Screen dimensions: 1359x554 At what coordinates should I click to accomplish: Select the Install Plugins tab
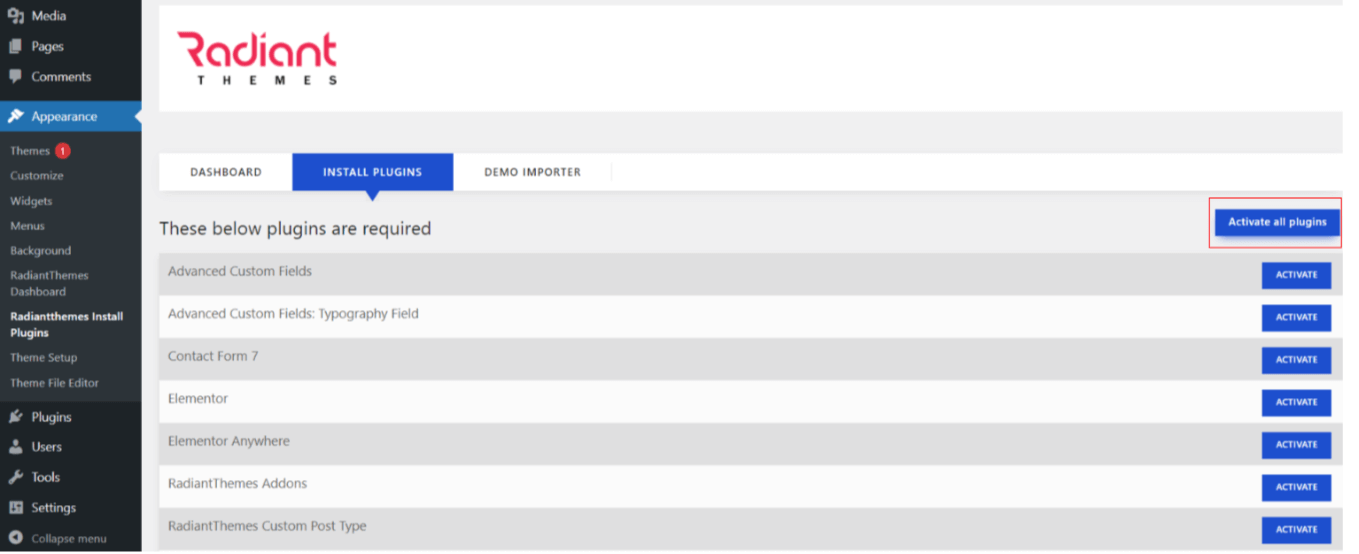(x=372, y=172)
